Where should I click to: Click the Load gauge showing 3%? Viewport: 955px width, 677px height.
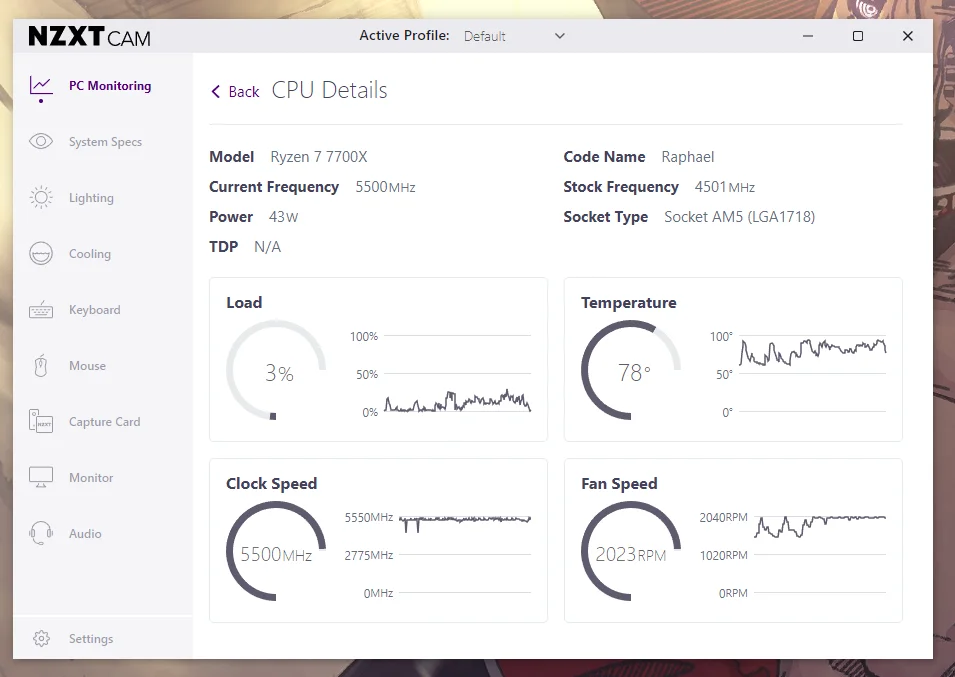tap(276, 370)
